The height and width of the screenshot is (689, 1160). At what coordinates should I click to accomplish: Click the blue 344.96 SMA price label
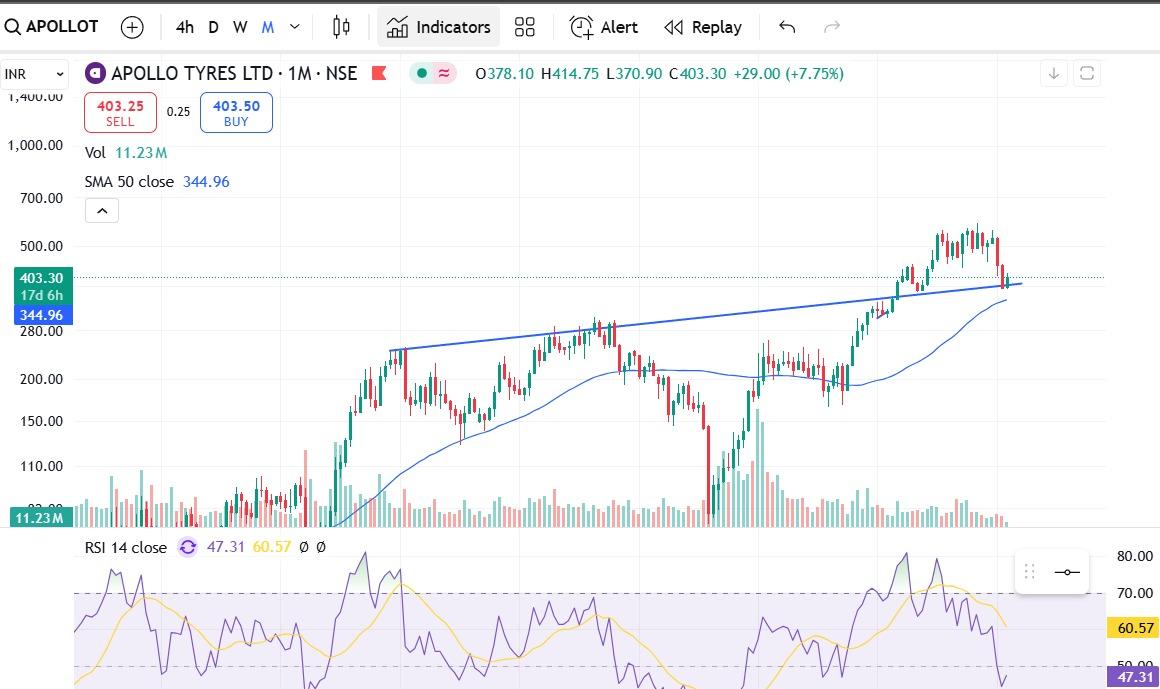(42, 315)
